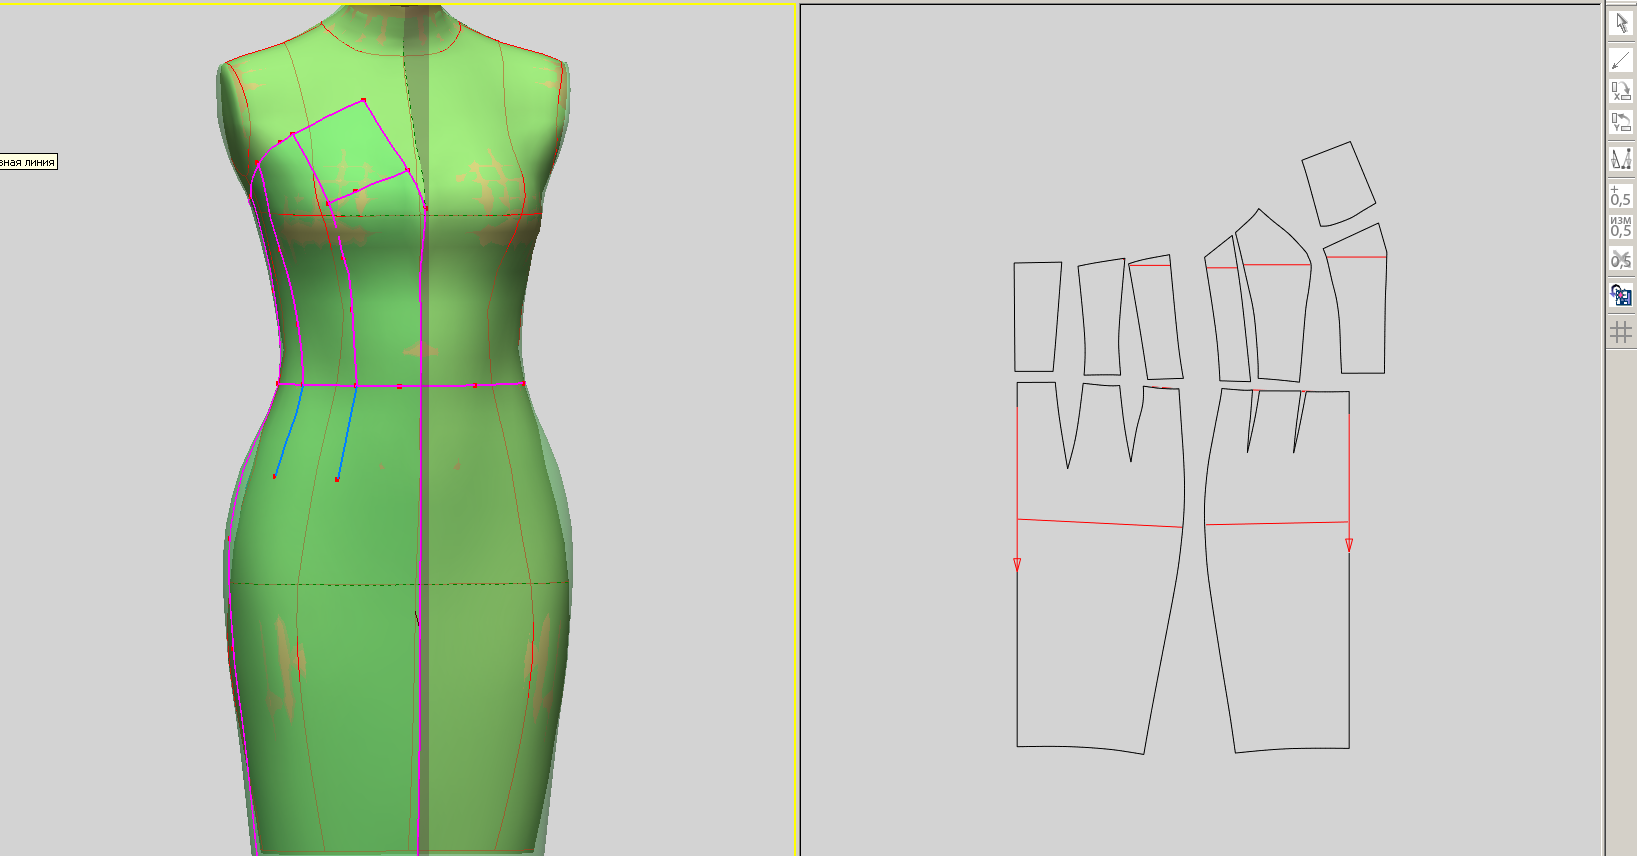
Task: Click the tooltip label ending in 'линия'
Action: point(28,162)
